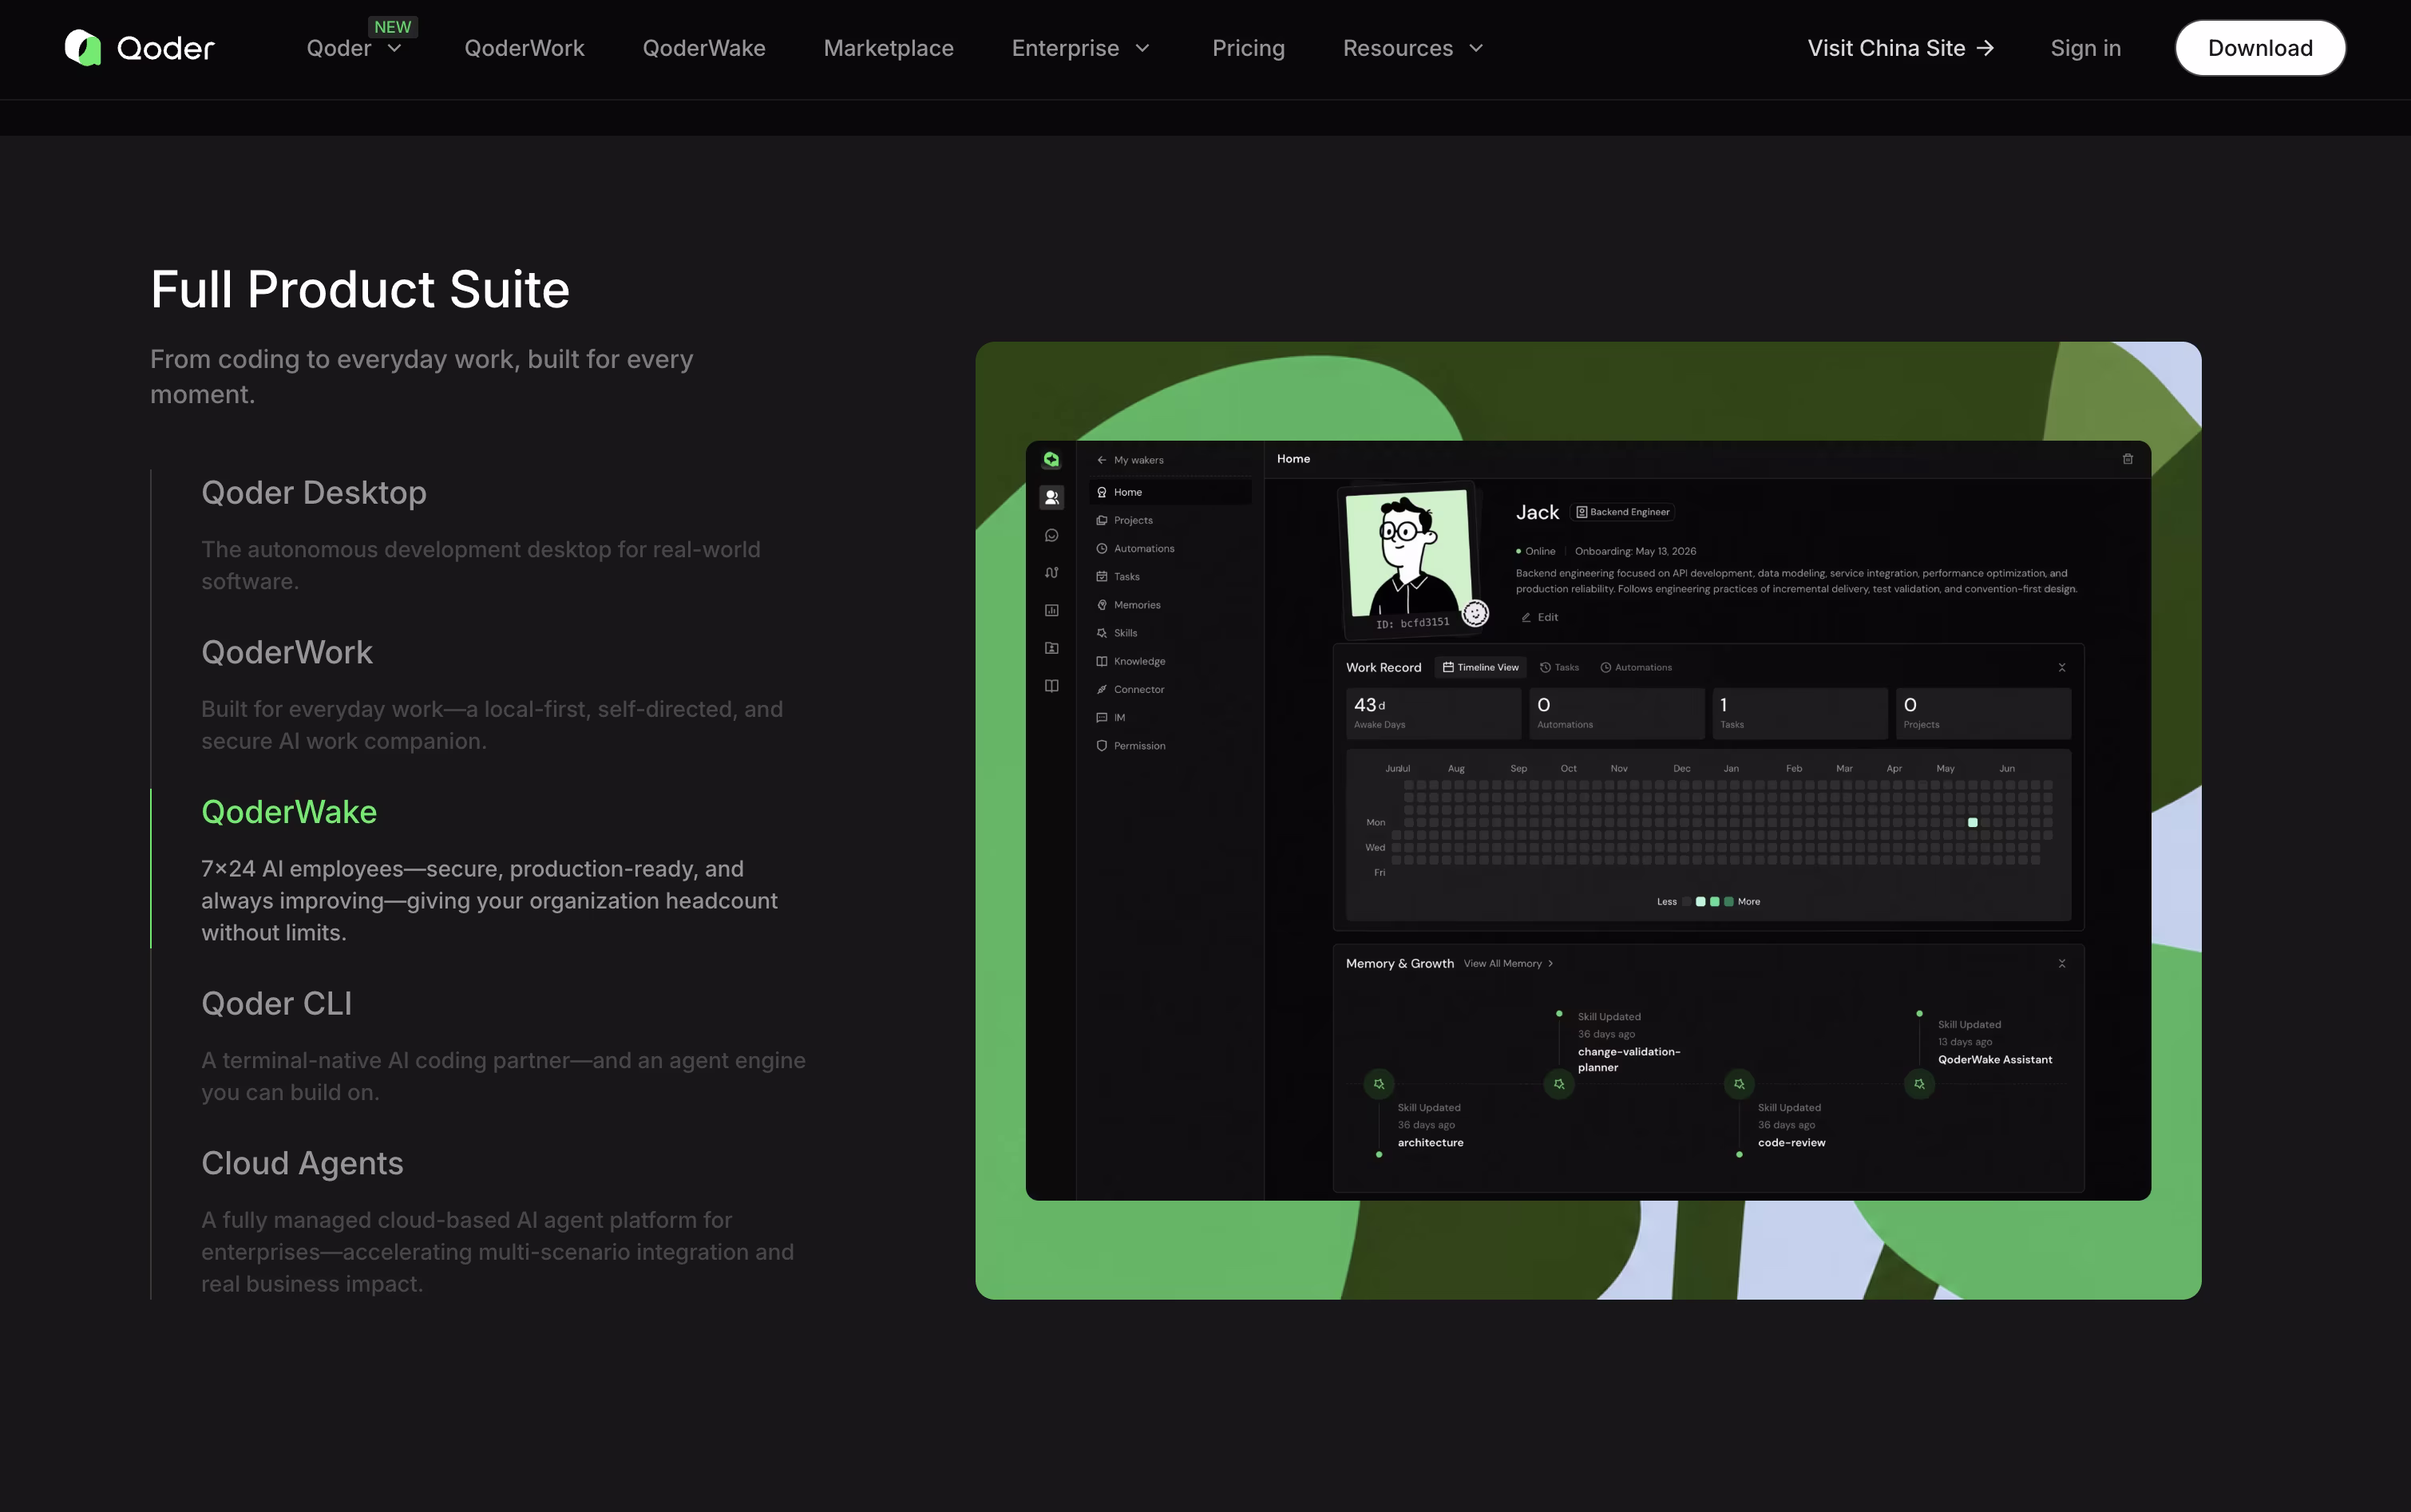Collapse the Work Record panel
The height and width of the screenshot is (1512, 2411).
pos(2062,667)
